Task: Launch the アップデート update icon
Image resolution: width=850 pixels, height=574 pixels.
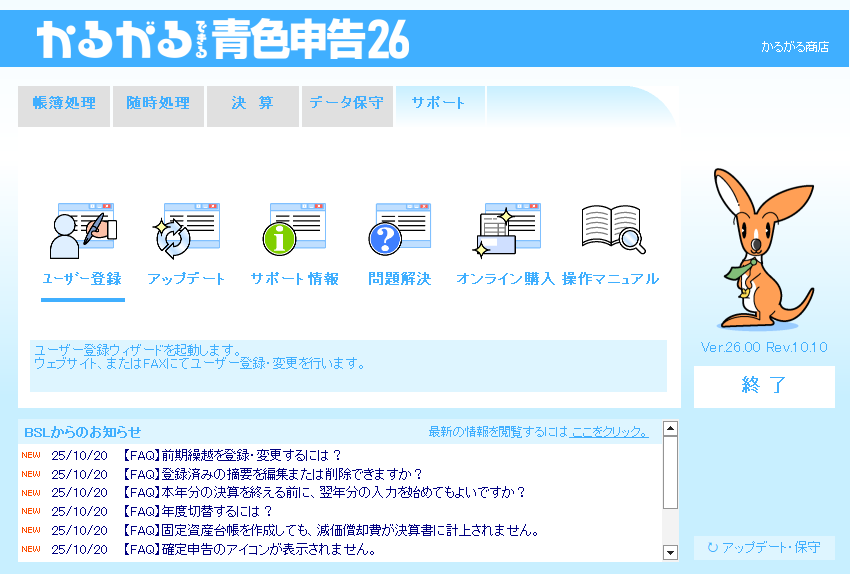Action: 185,231
